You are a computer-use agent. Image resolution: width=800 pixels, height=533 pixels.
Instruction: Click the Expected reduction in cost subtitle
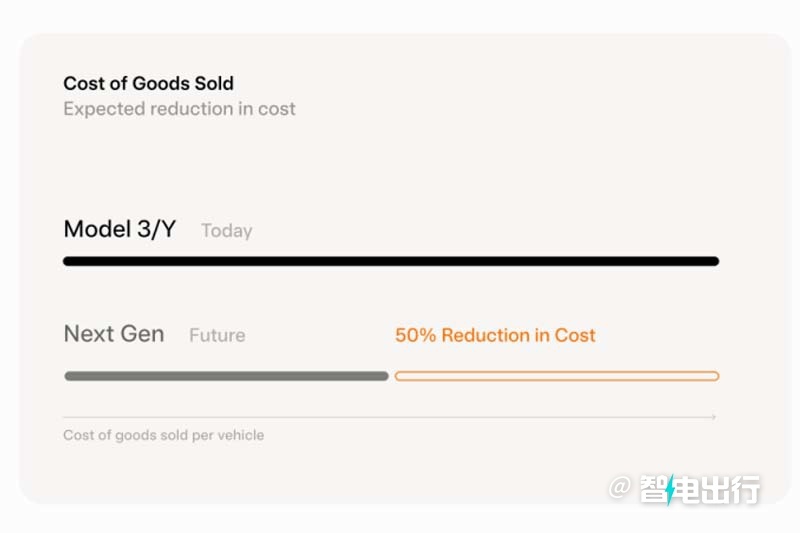(179, 109)
